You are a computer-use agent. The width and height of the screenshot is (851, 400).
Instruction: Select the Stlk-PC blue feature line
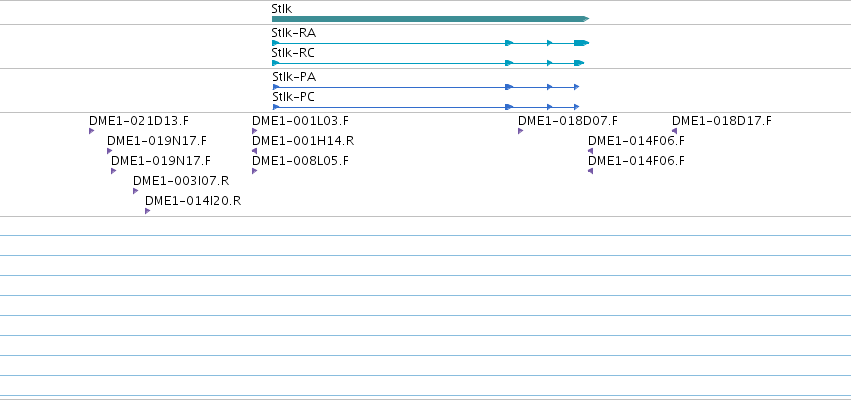[x=426, y=107]
